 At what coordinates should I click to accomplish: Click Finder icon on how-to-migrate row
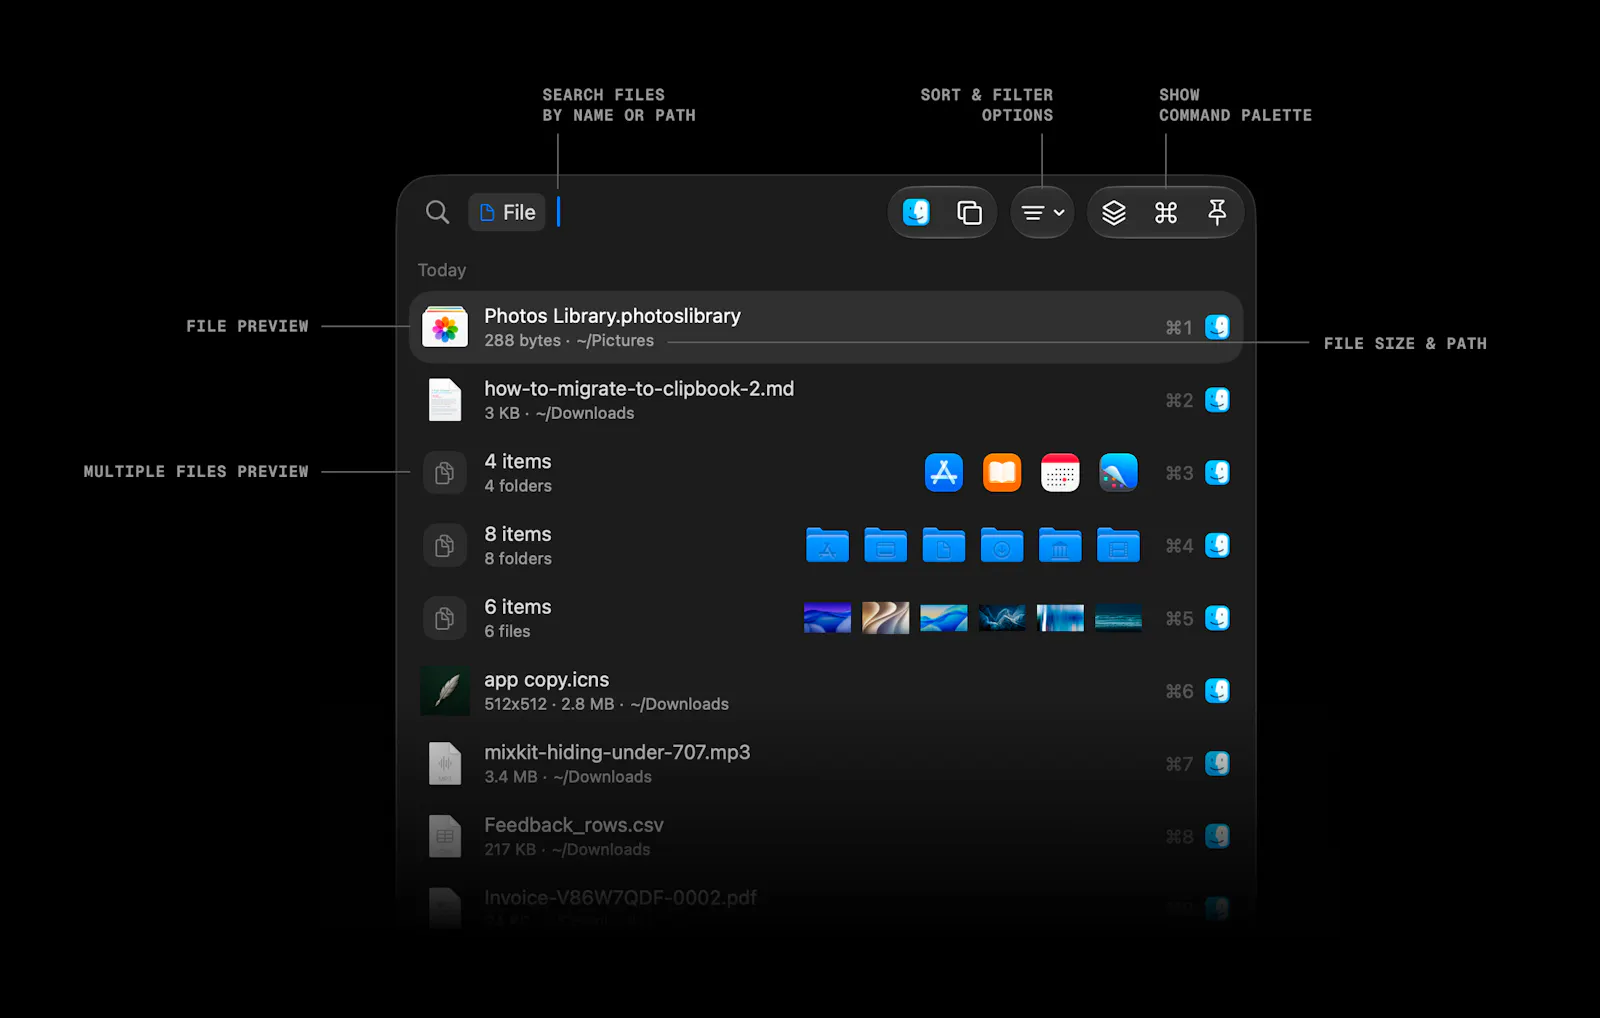click(x=1217, y=400)
